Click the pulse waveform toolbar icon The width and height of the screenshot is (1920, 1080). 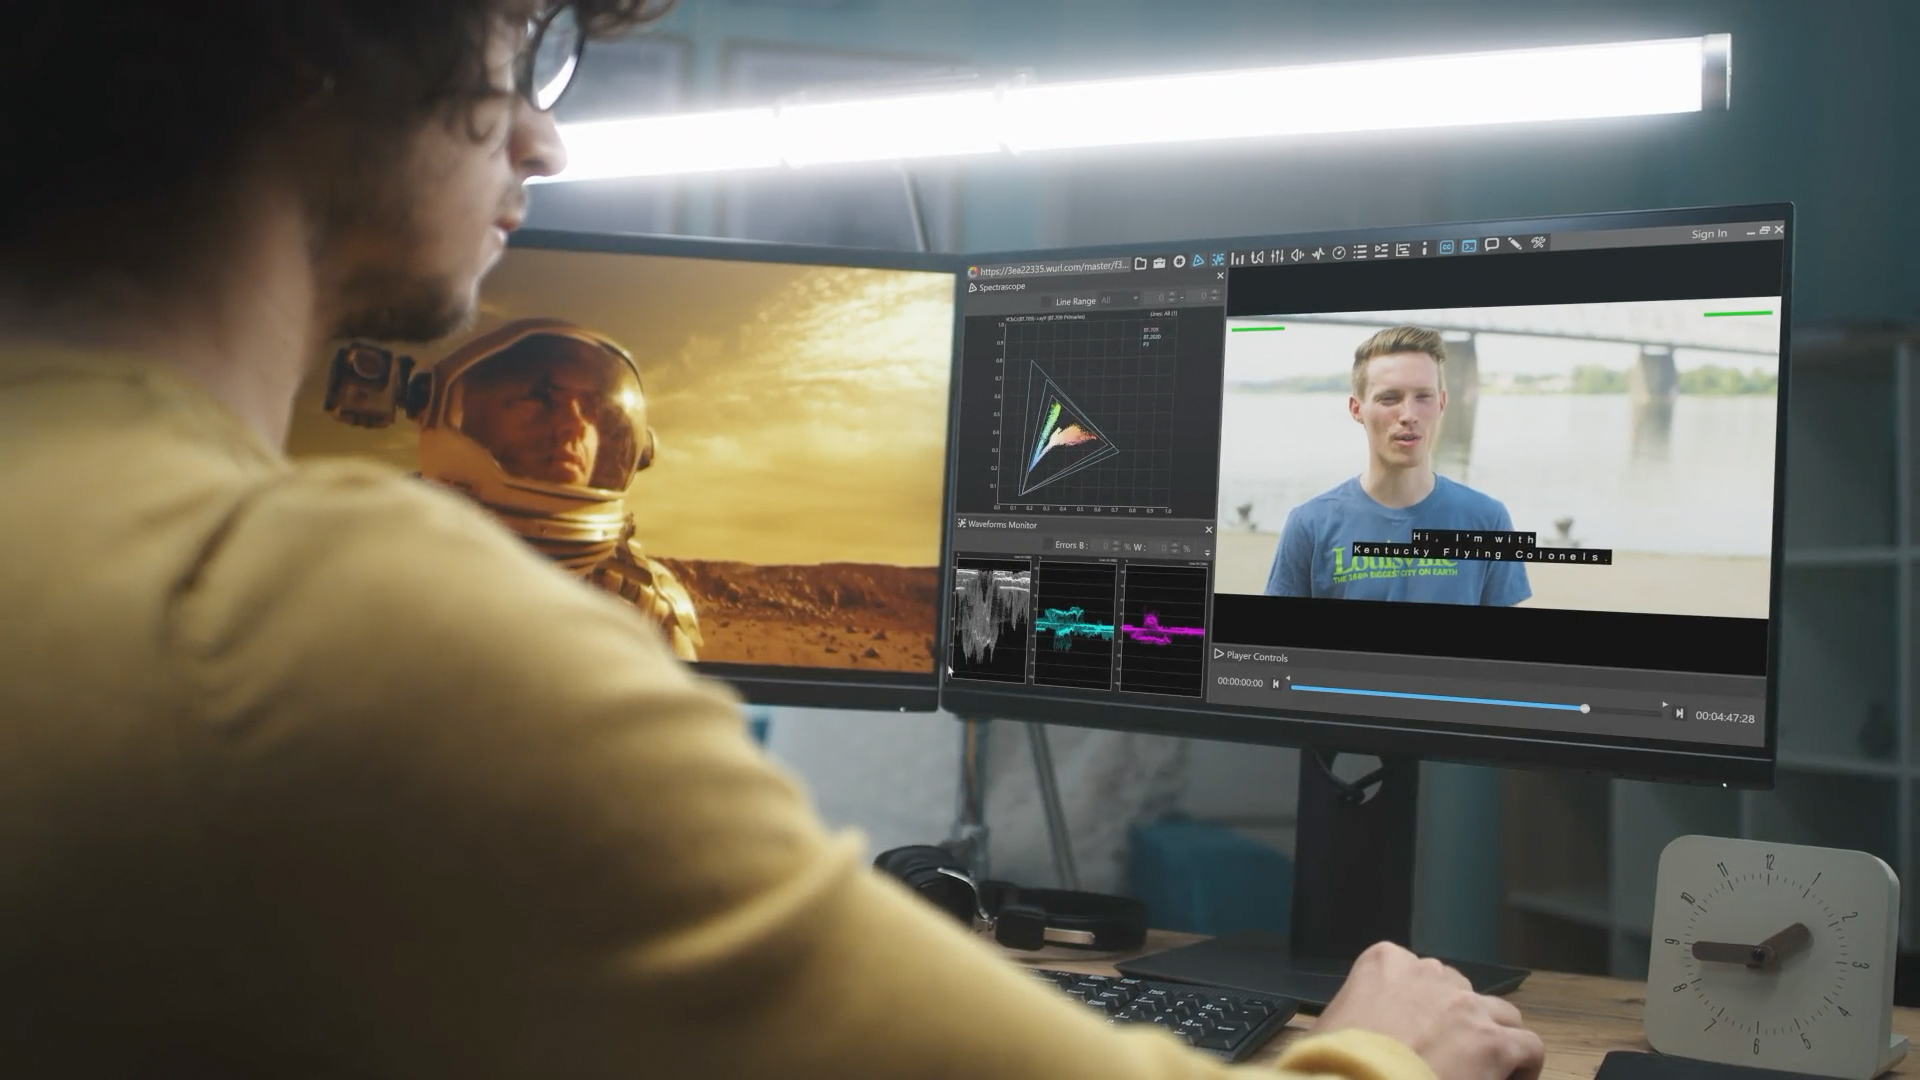click(1318, 254)
